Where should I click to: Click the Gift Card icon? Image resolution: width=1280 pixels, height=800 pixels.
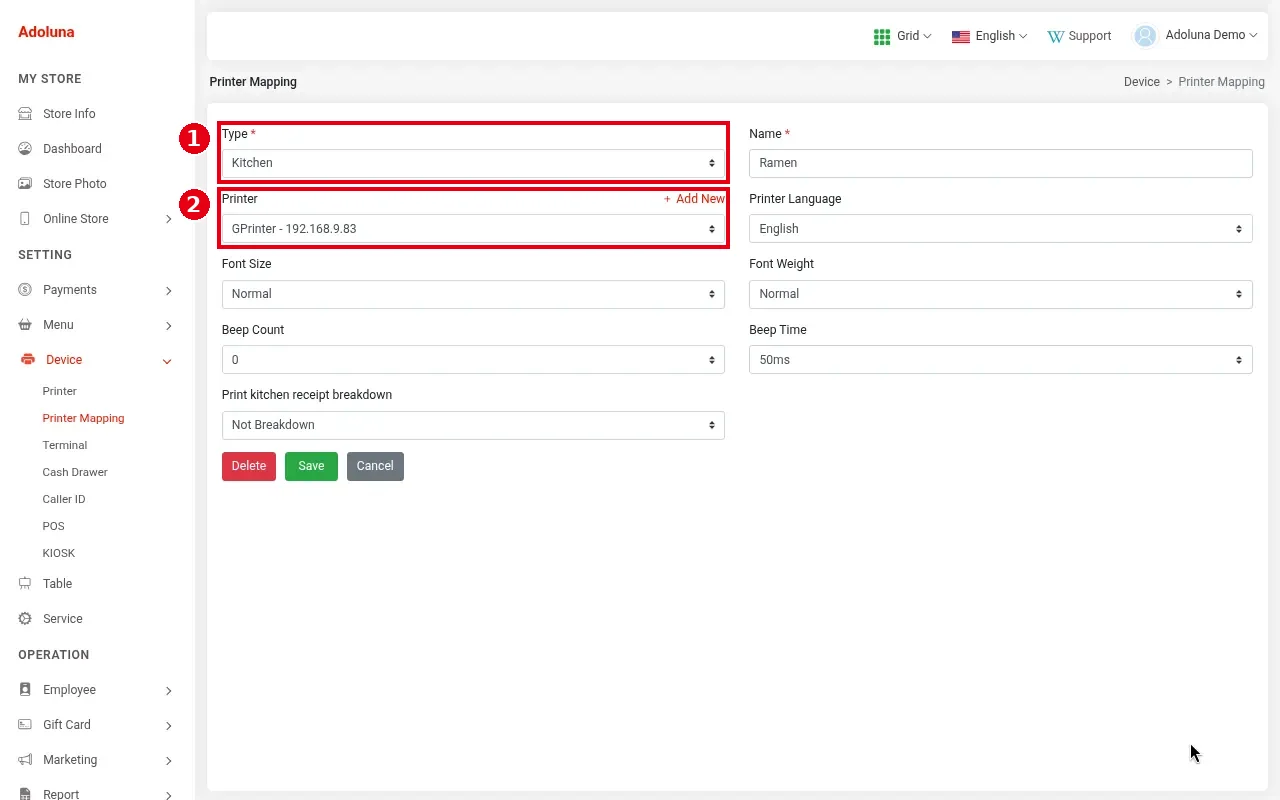25,725
